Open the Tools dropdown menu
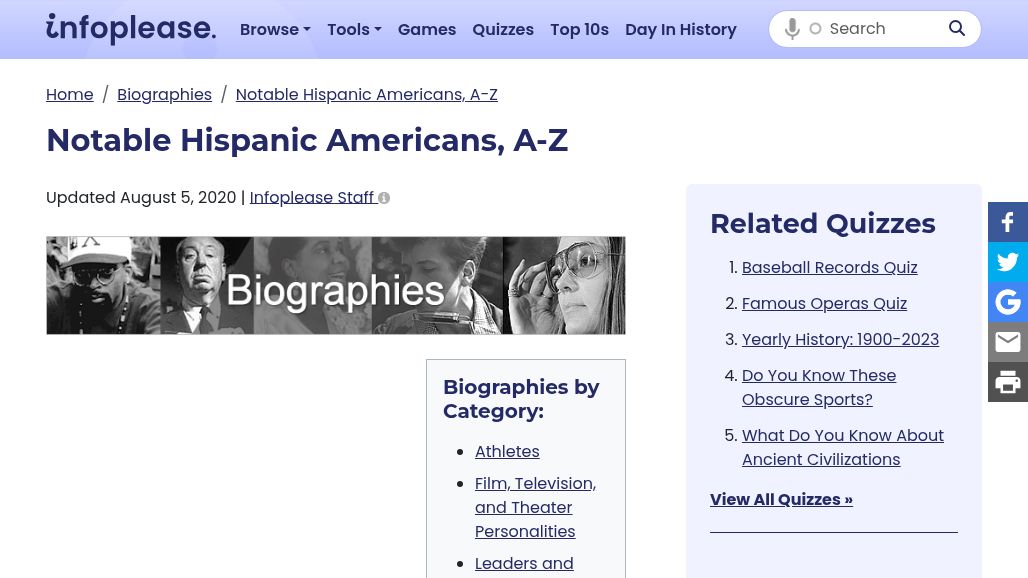Image resolution: width=1028 pixels, height=578 pixels. [x=354, y=29]
